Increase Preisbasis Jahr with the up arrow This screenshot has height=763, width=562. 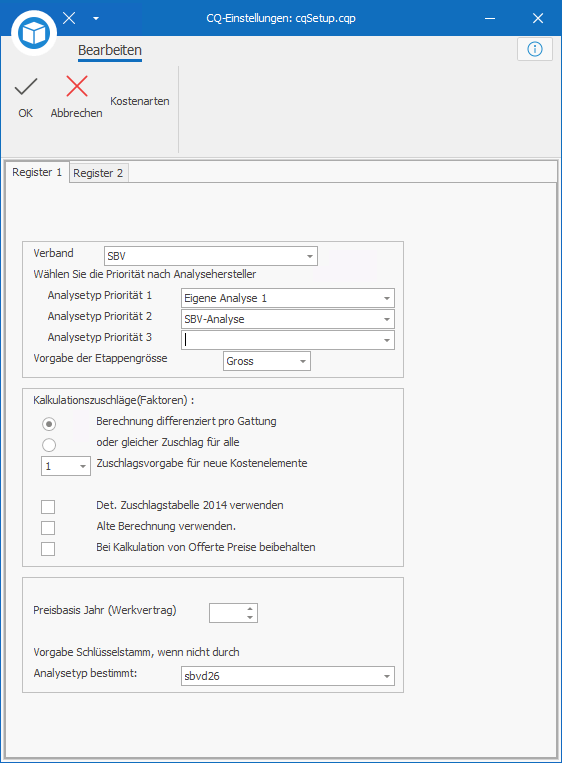250,608
